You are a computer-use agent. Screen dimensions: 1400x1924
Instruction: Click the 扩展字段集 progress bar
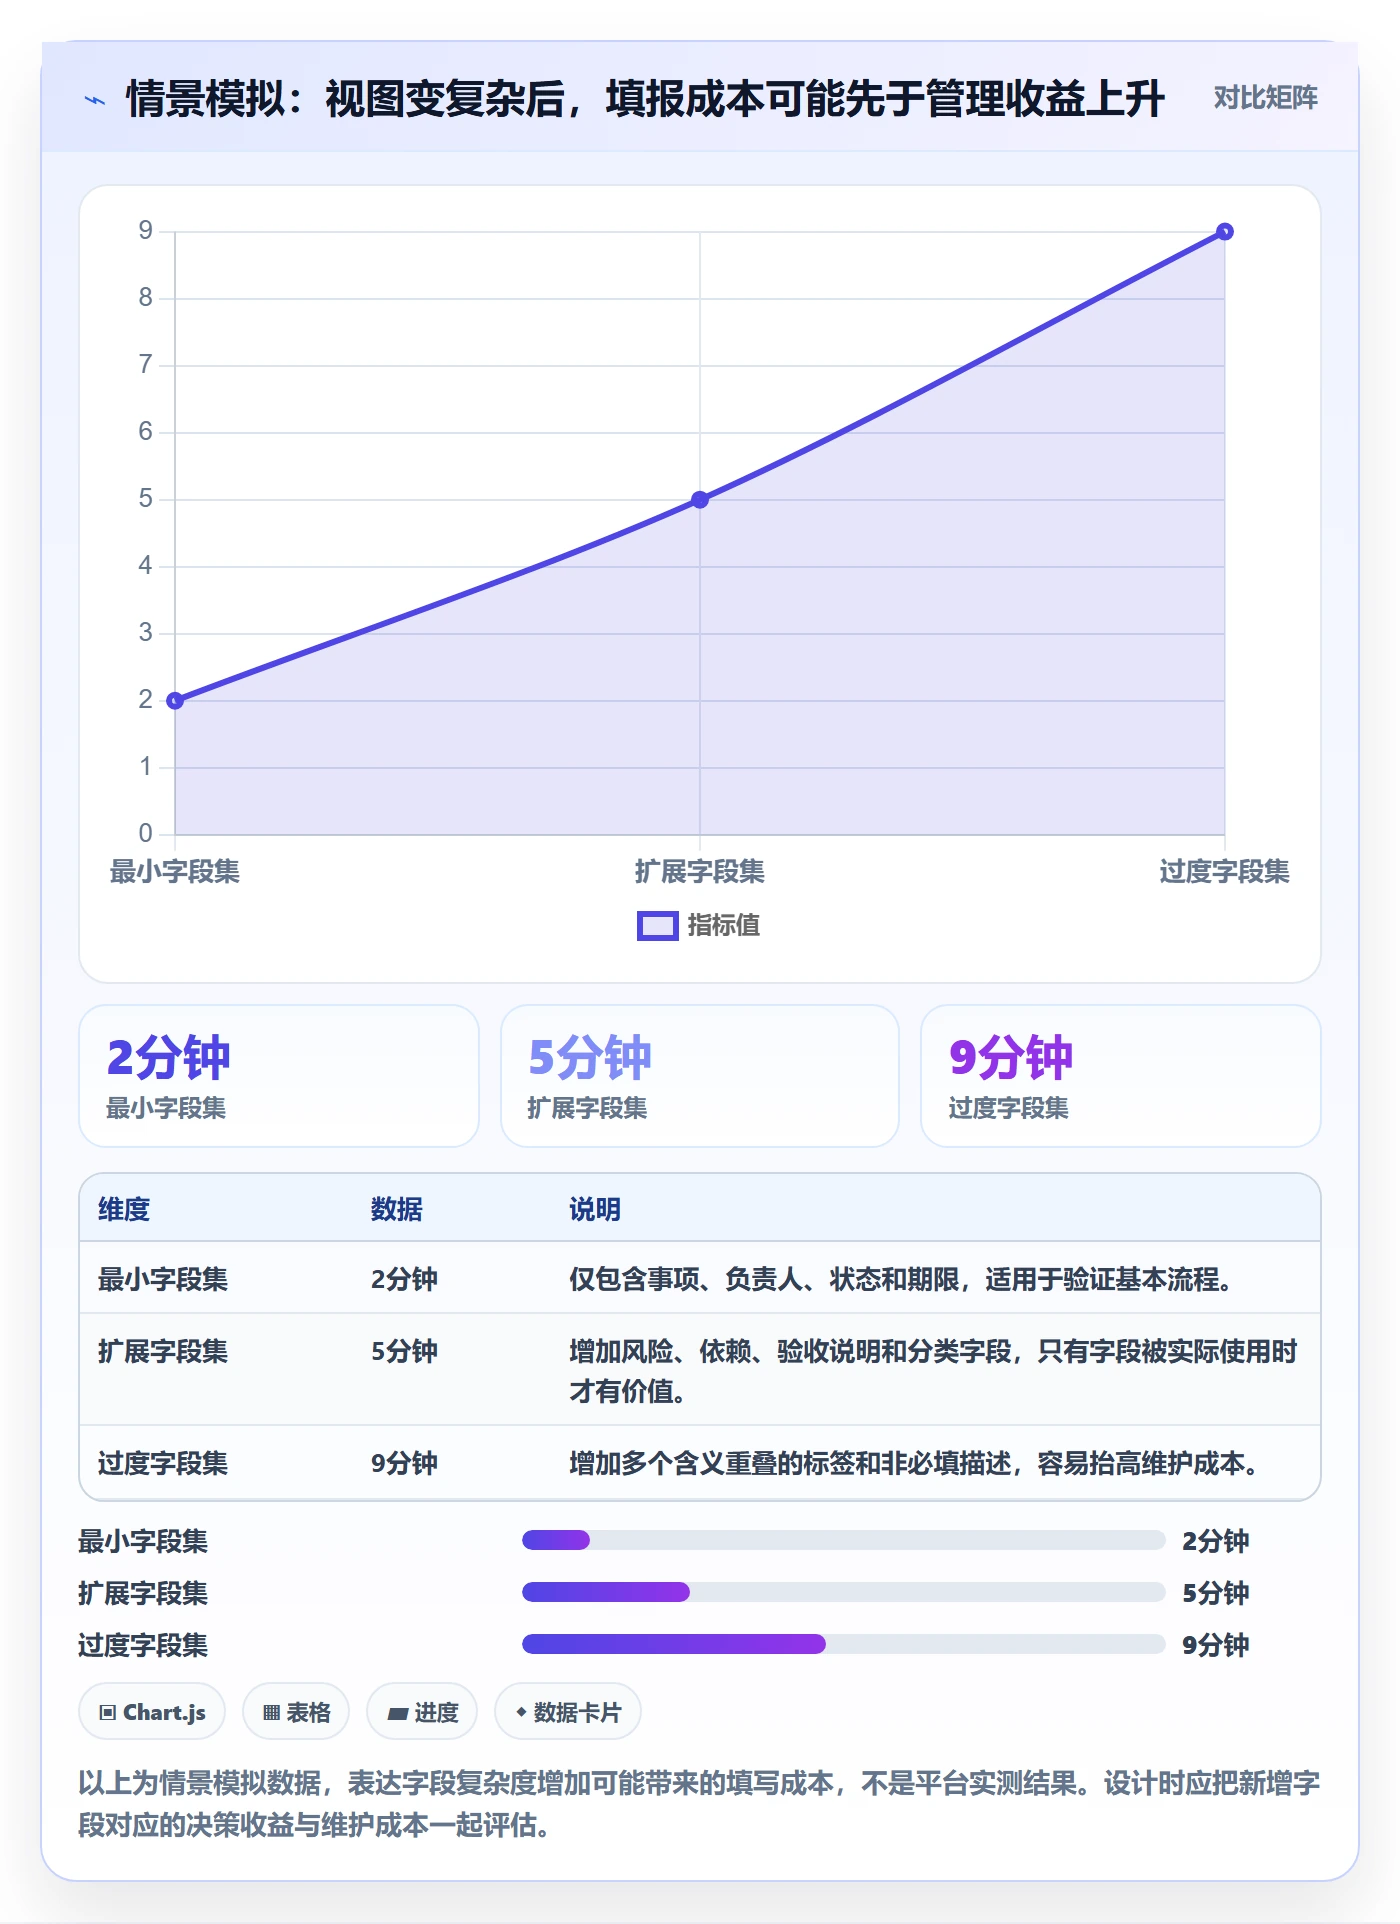tap(844, 1592)
